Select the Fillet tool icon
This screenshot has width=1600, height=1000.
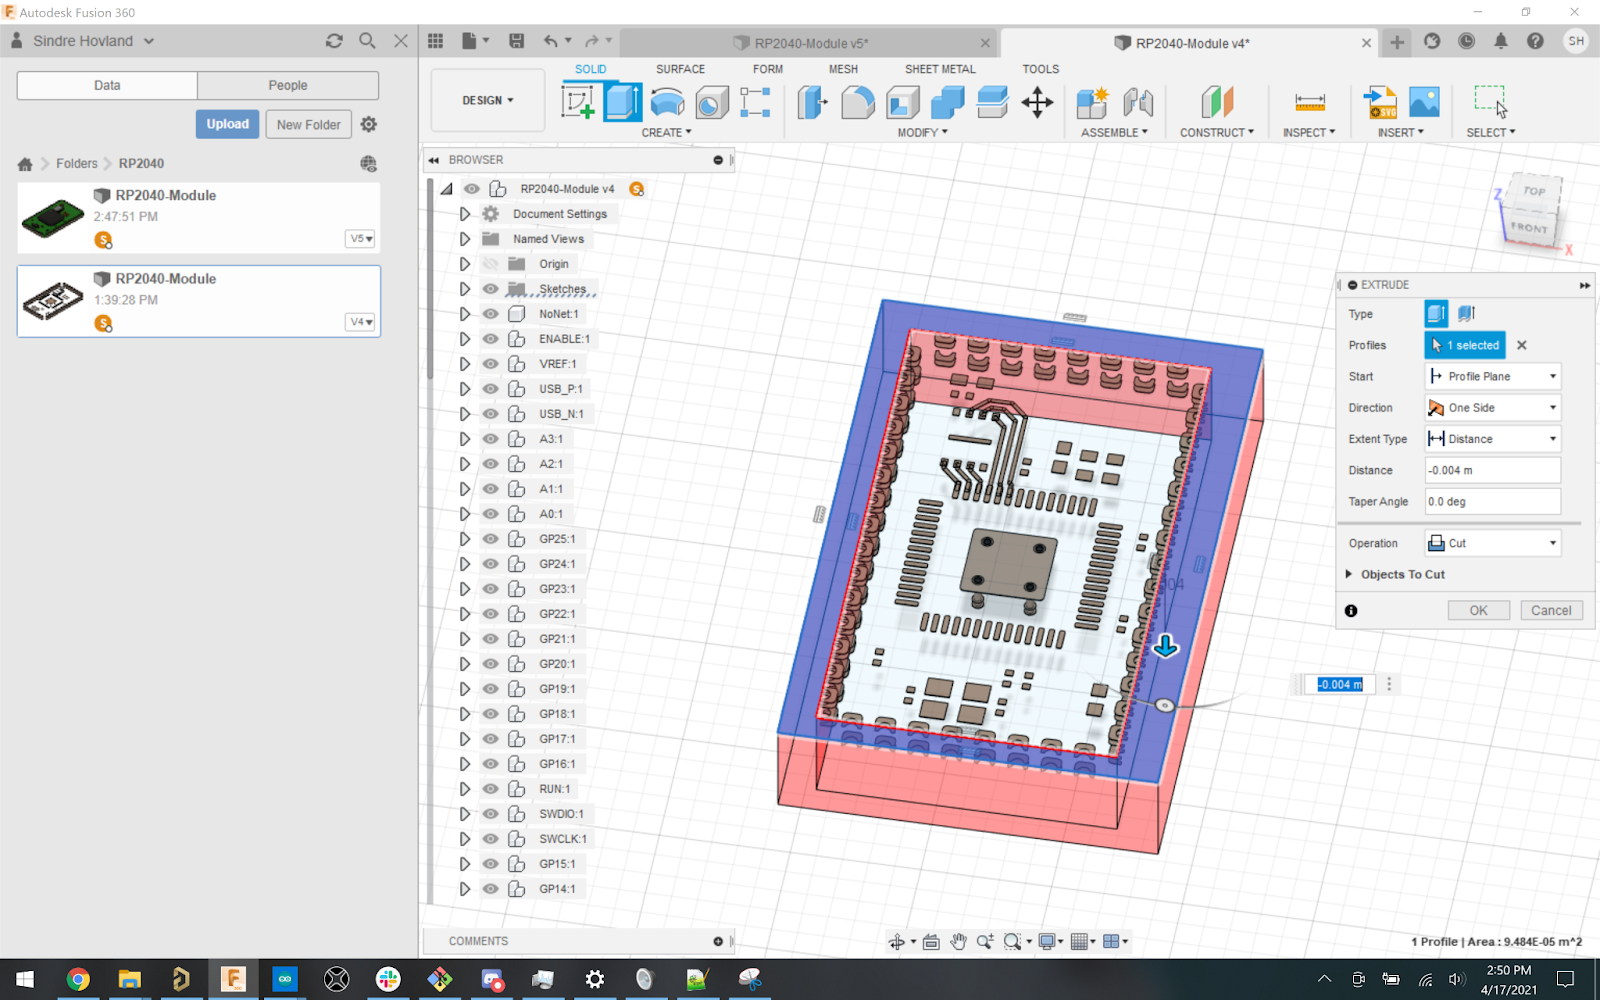pyautogui.click(x=857, y=102)
